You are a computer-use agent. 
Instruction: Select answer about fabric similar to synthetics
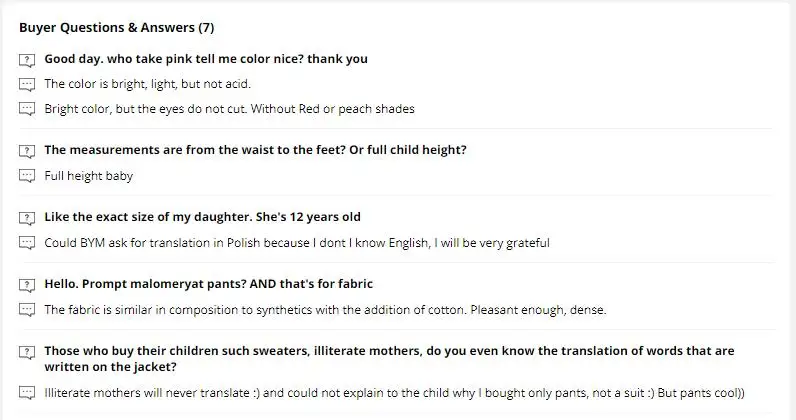[325, 310]
